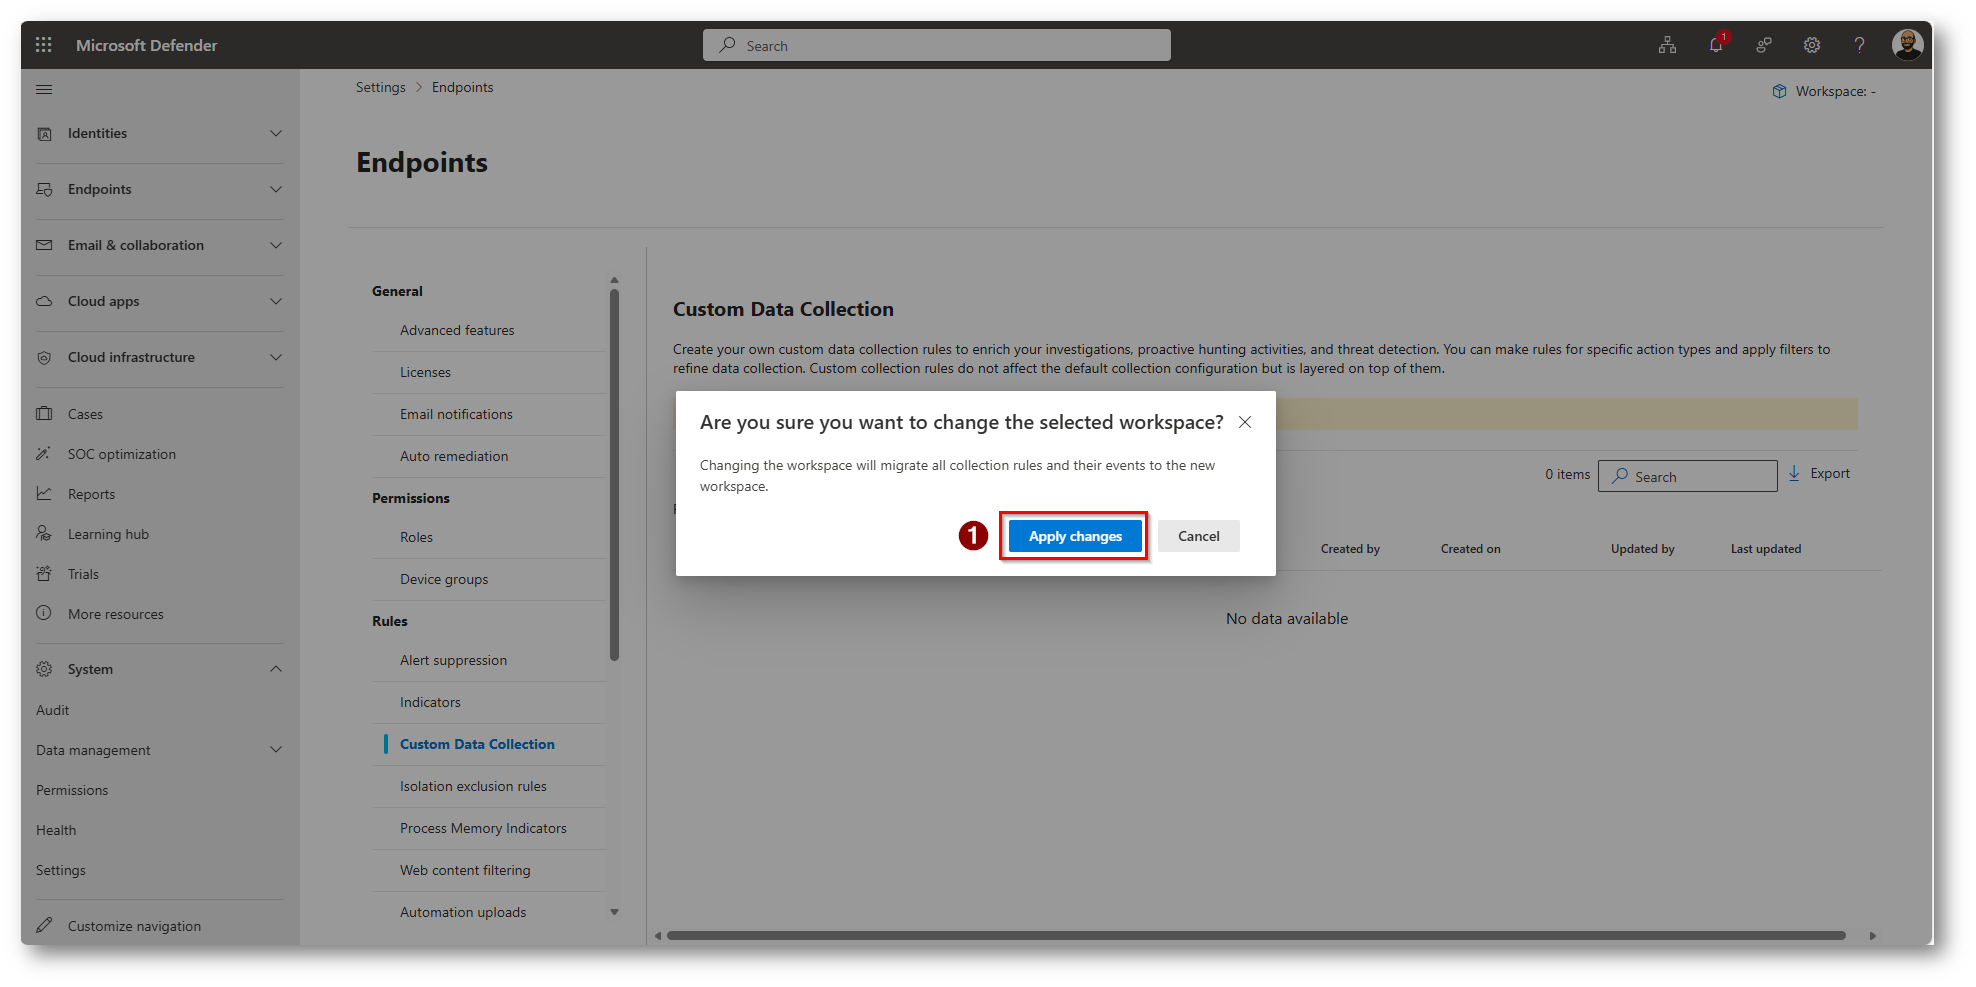Click the Endpoints devices icon in sidebar
This screenshot has width=1976, height=987.
pyautogui.click(x=44, y=190)
